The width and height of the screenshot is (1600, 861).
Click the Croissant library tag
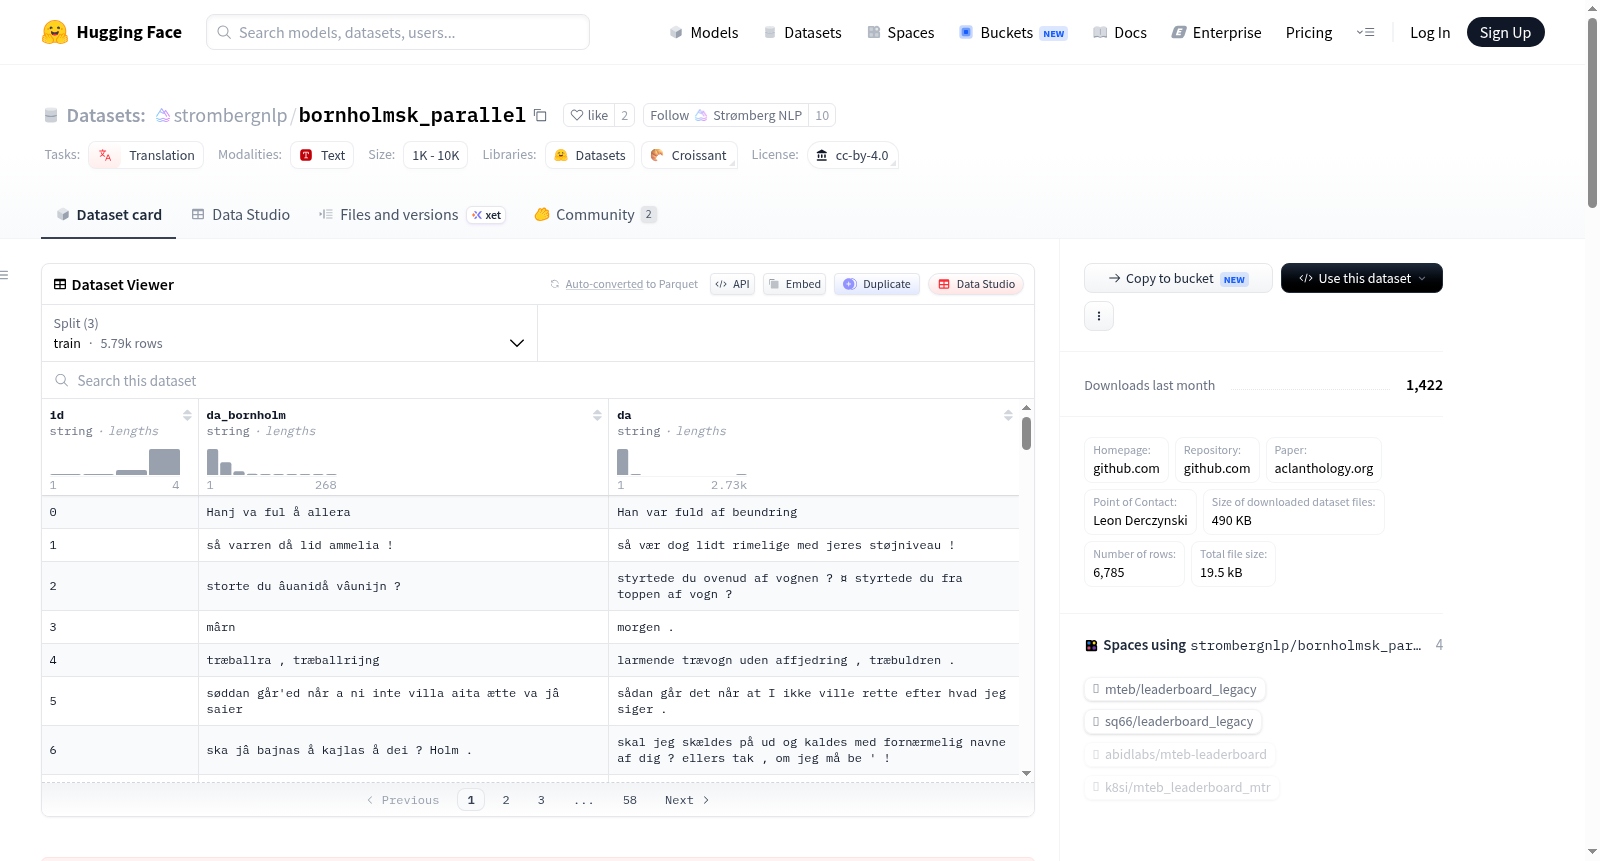(x=689, y=155)
